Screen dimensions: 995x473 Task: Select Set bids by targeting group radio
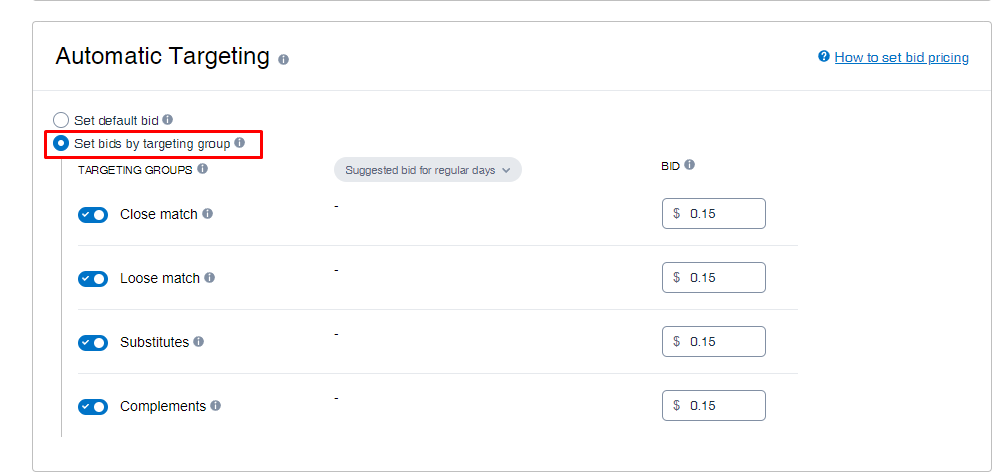coord(60,144)
